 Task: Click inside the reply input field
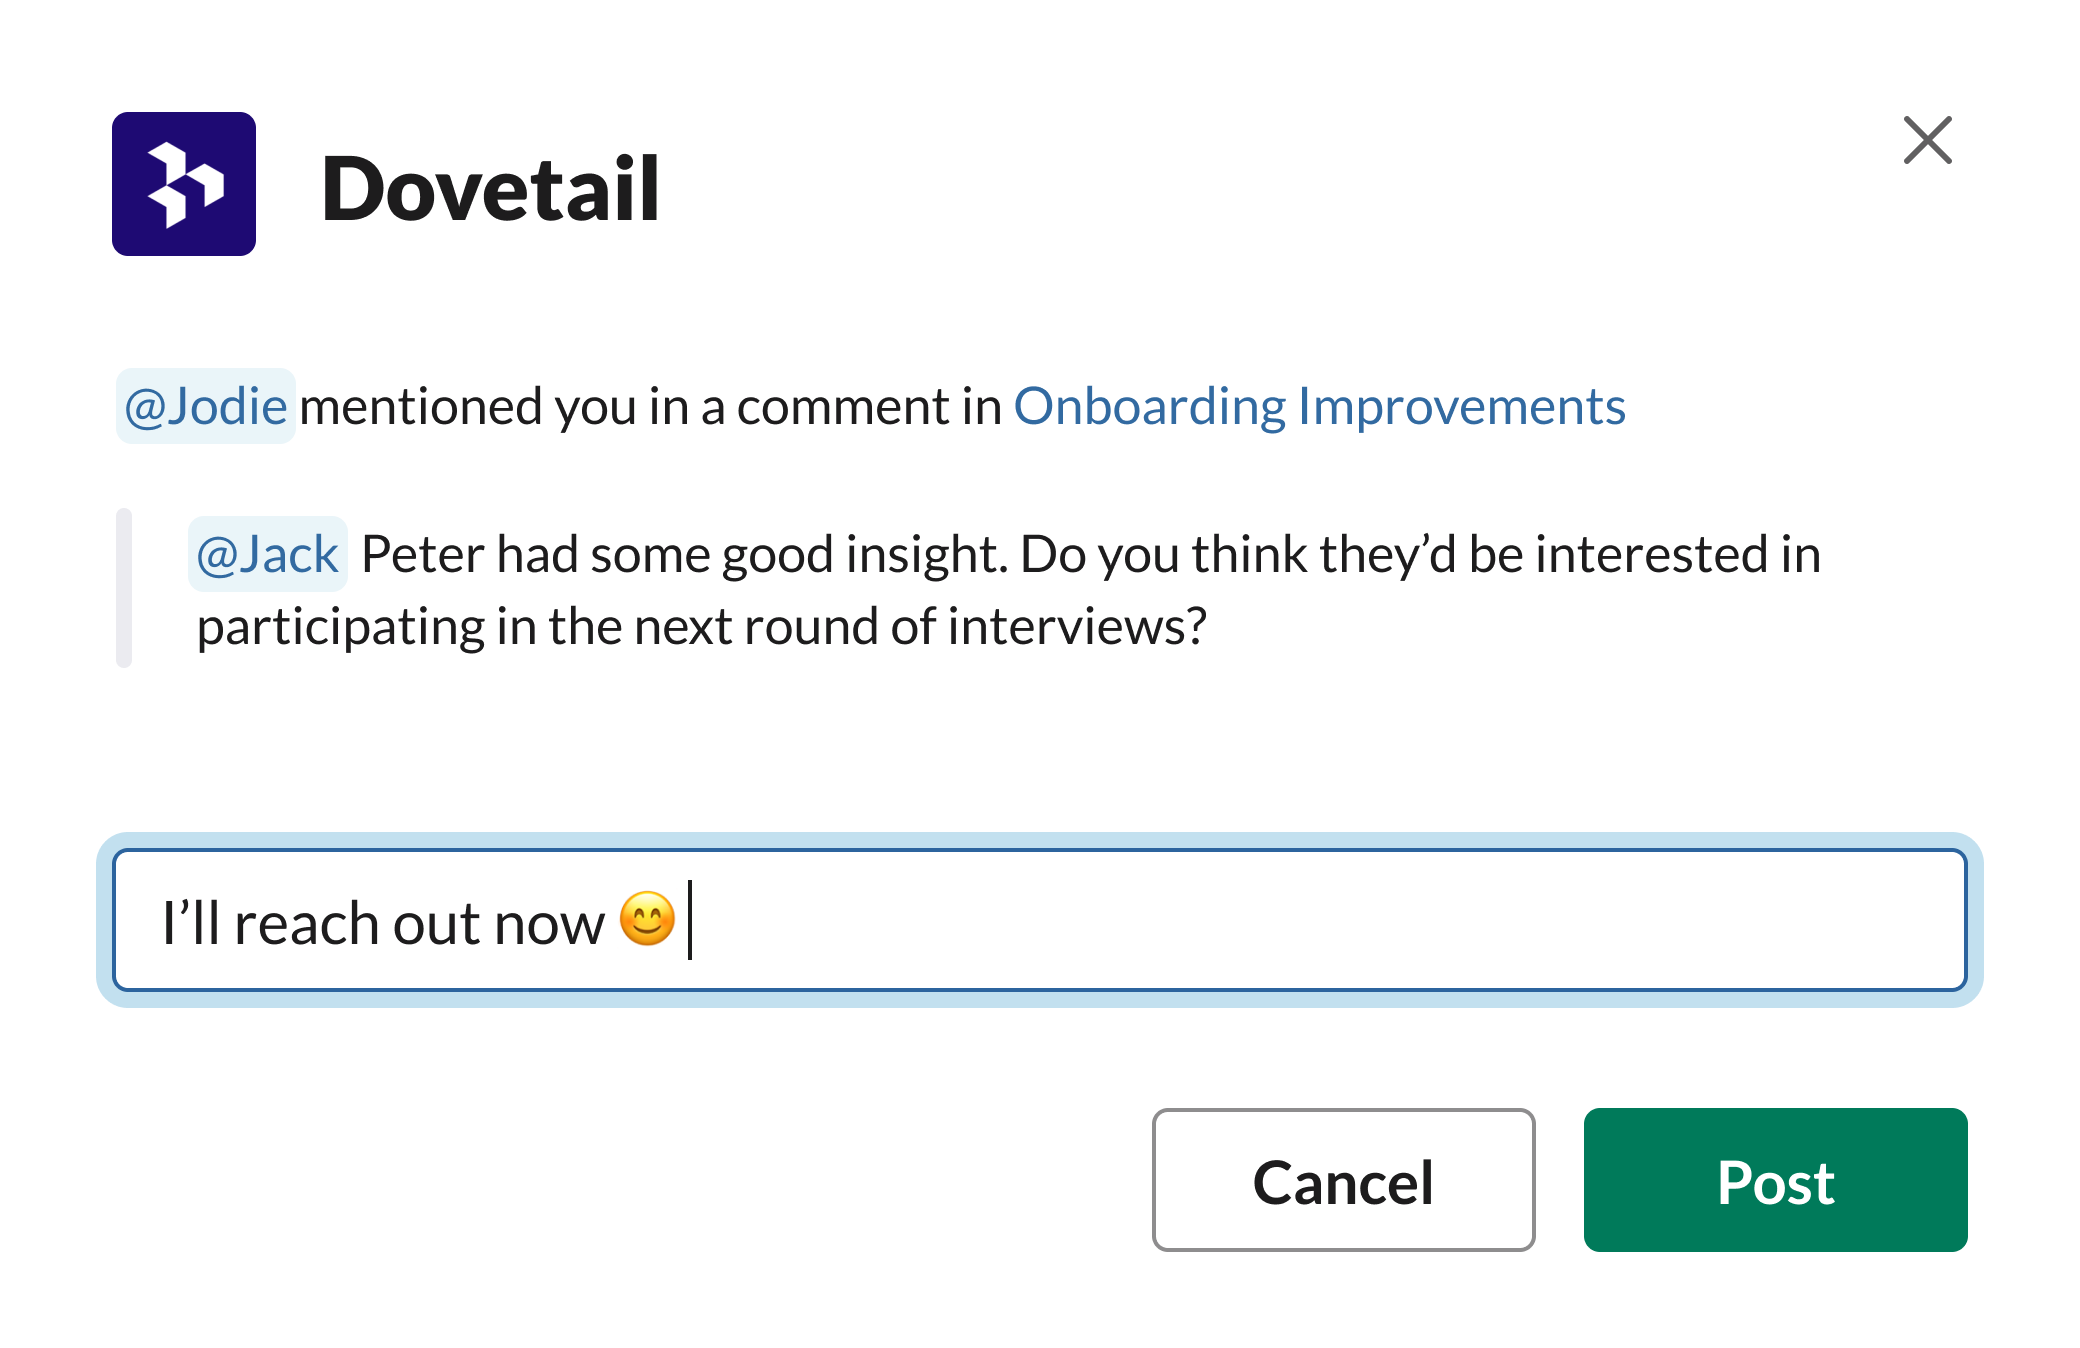(x=1040, y=920)
